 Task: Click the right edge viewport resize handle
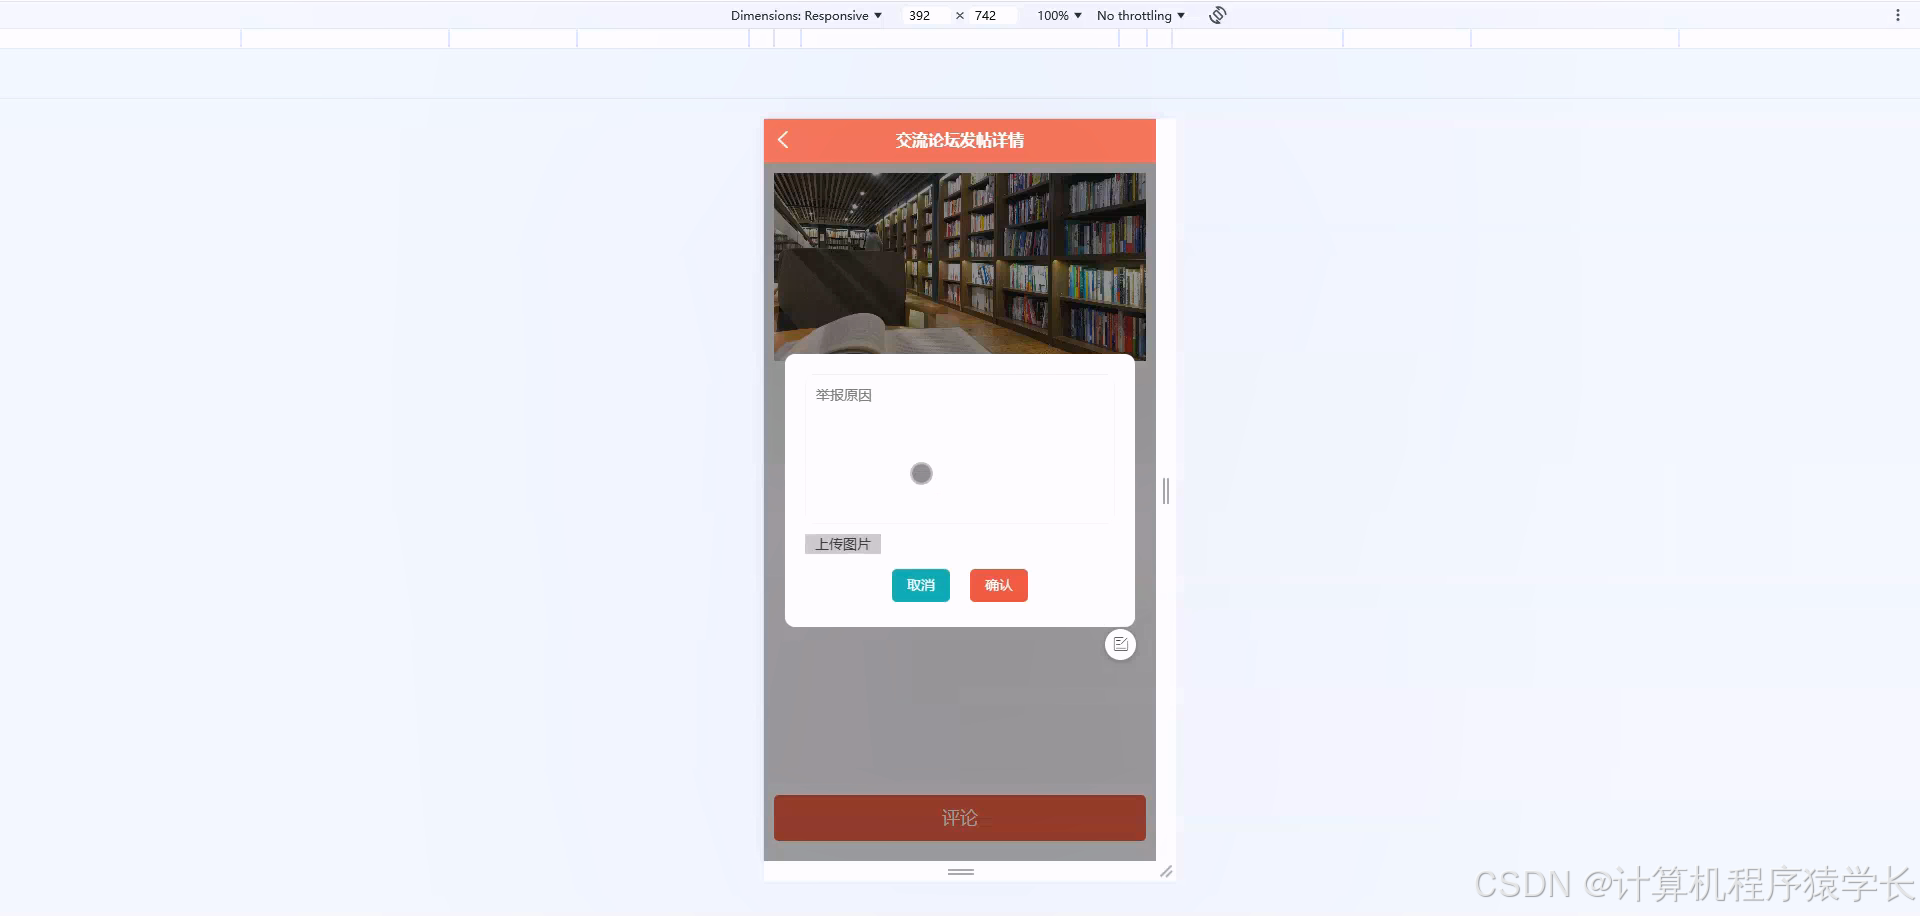point(1166,491)
